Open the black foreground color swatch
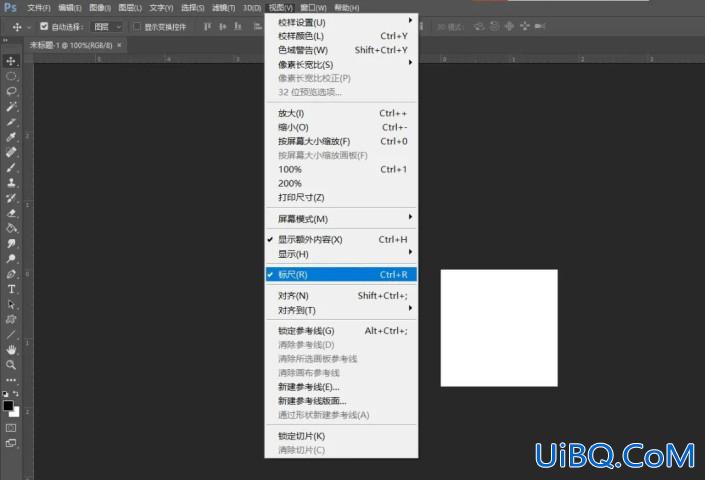This screenshot has width=705, height=480. (x=8, y=405)
